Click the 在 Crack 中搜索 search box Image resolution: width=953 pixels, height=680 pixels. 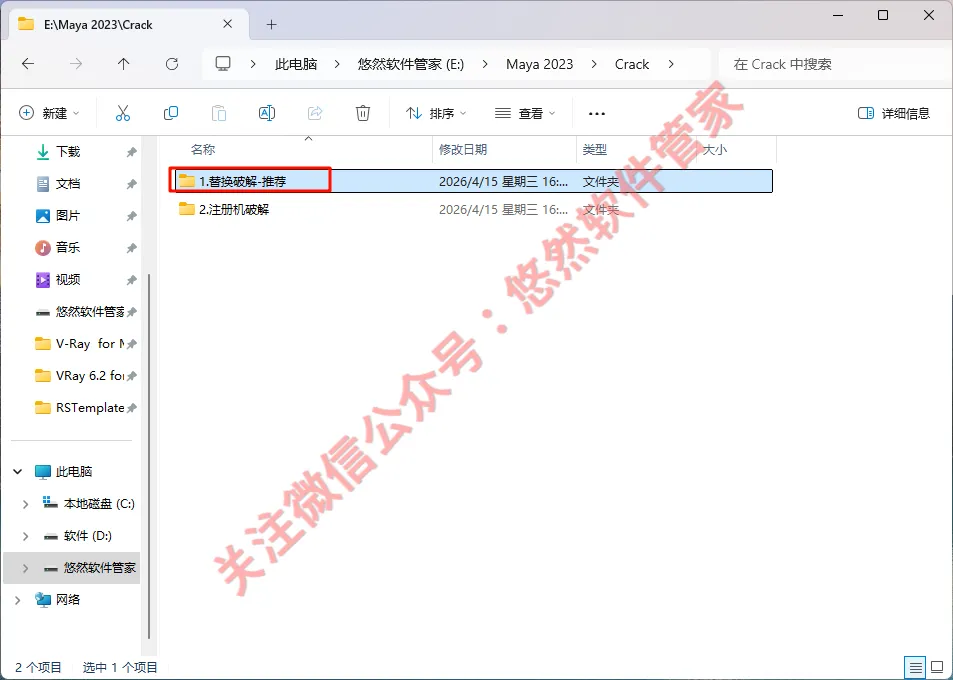pyautogui.click(x=833, y=64)
